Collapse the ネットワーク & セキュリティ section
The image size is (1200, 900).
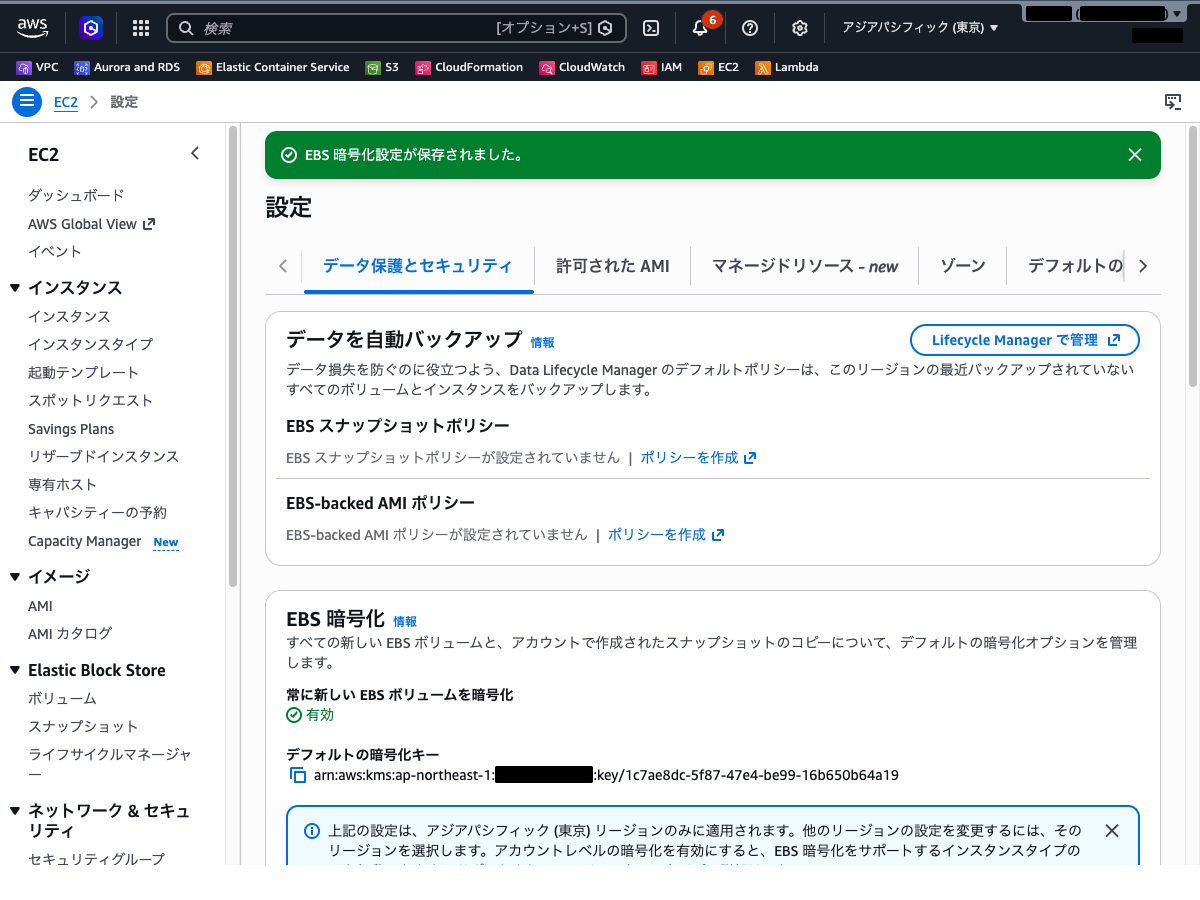click(15, 811)
